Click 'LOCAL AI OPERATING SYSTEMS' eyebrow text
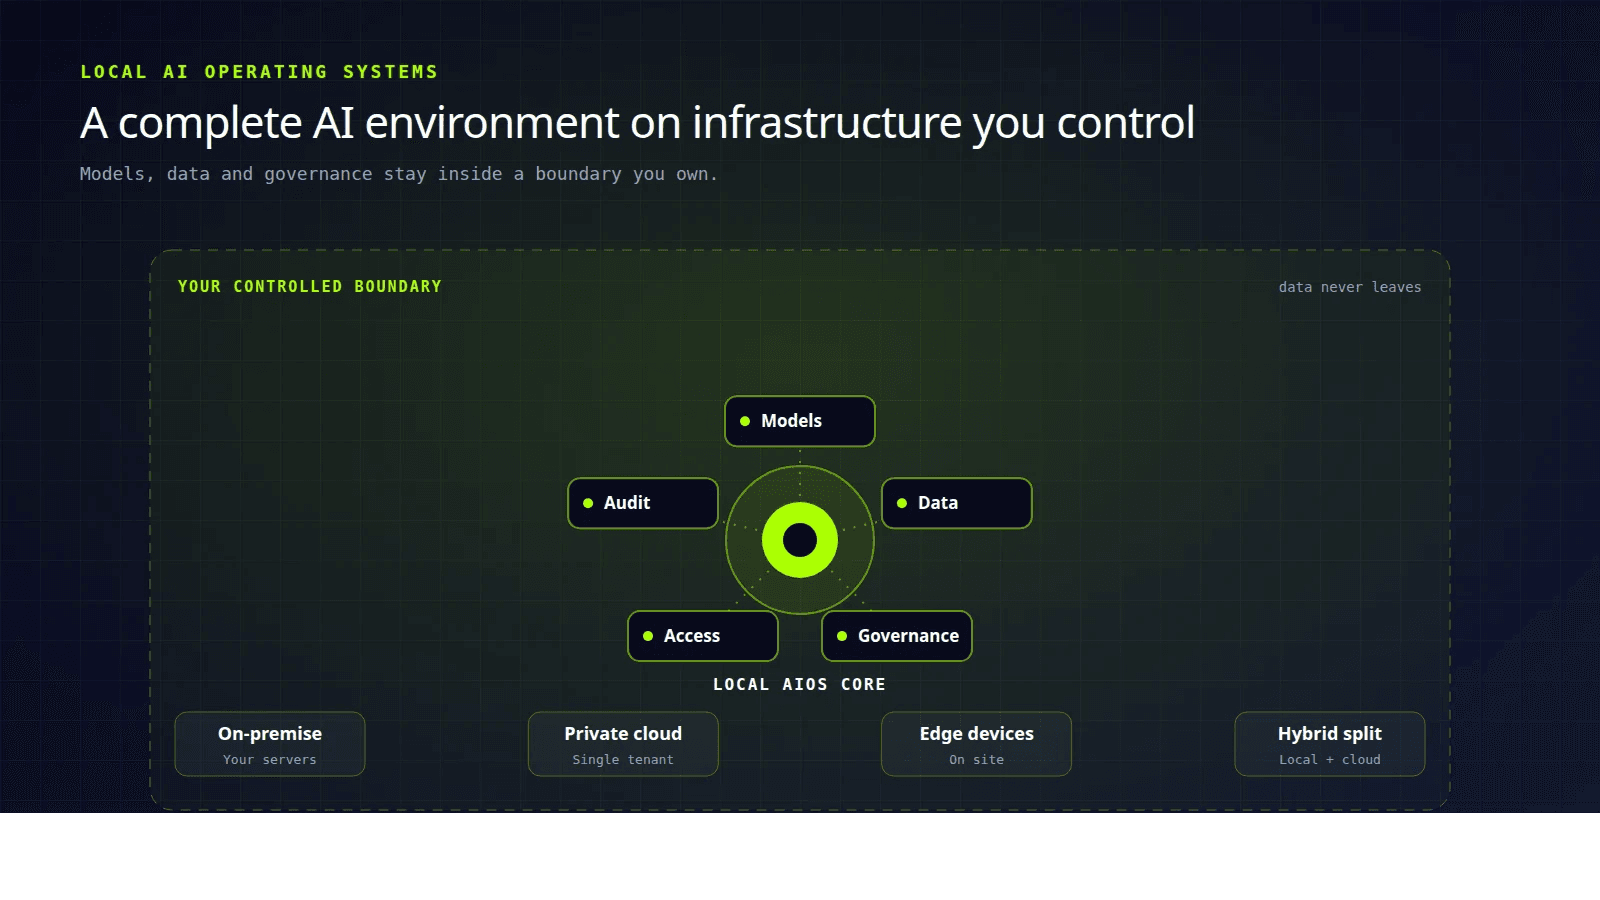 pyautogui.click(x=259, y=72)
